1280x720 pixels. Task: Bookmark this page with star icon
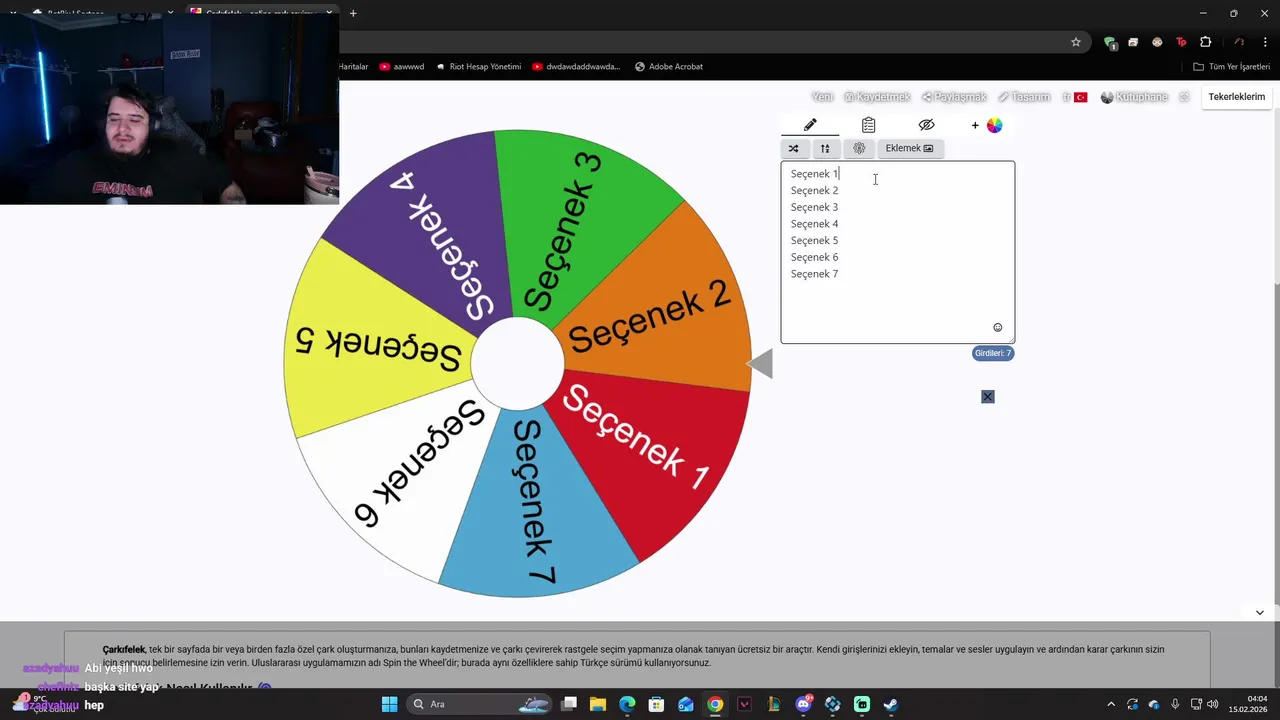[1076, 42]
